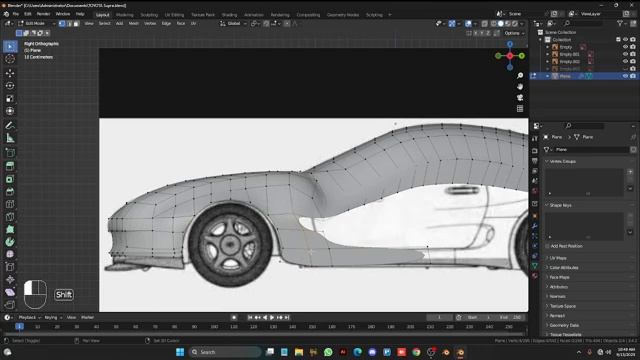
Task: Click the viewport zoom magnifier icon
Action: pos(520,76)
